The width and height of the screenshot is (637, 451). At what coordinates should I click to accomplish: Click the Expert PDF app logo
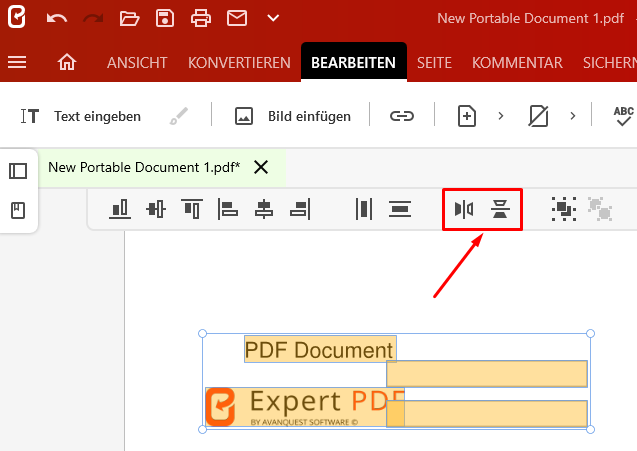coord(17,17)
